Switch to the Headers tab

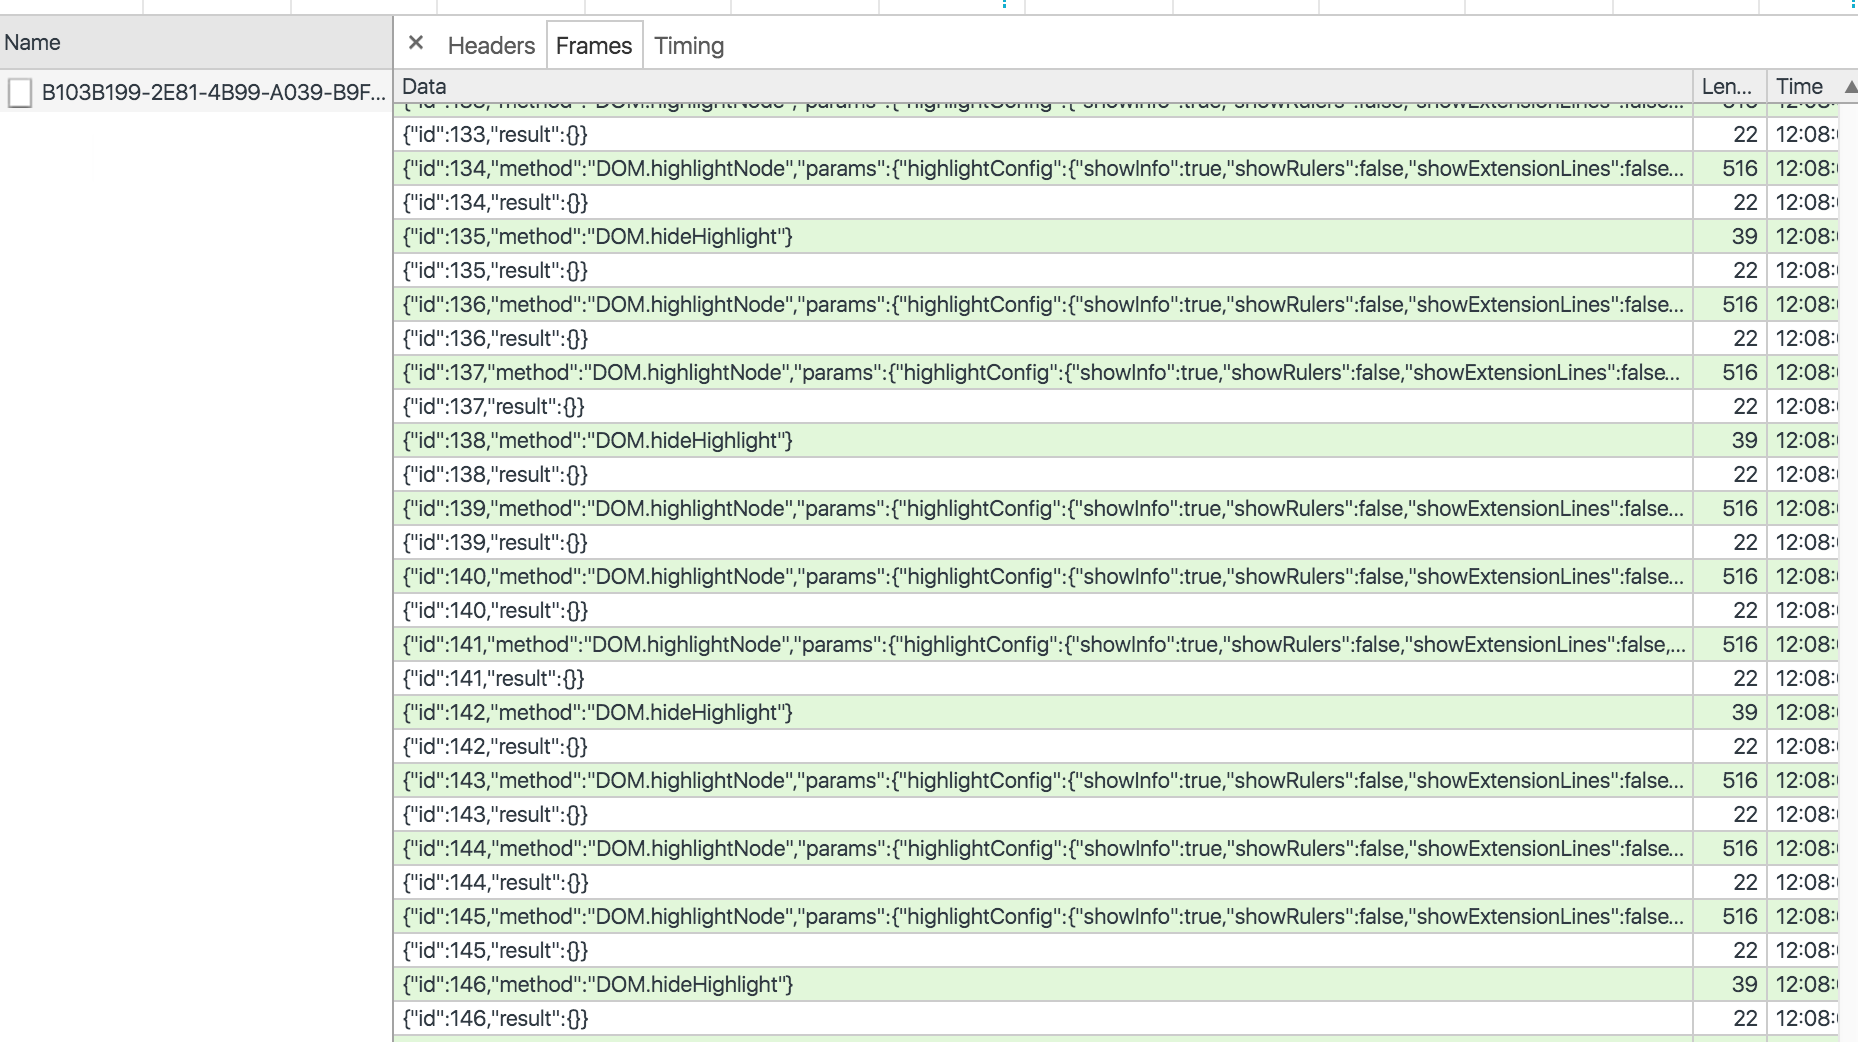click(491, 46)
